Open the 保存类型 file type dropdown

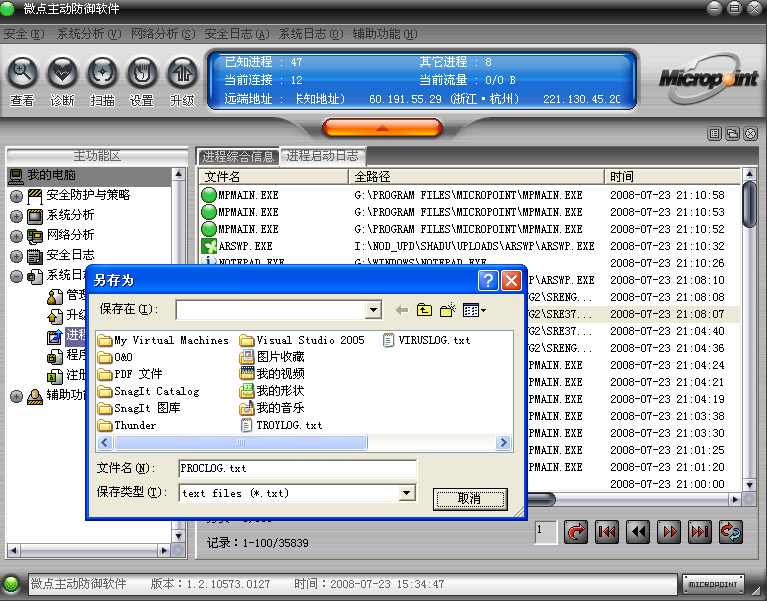click(x=407, y=493)
